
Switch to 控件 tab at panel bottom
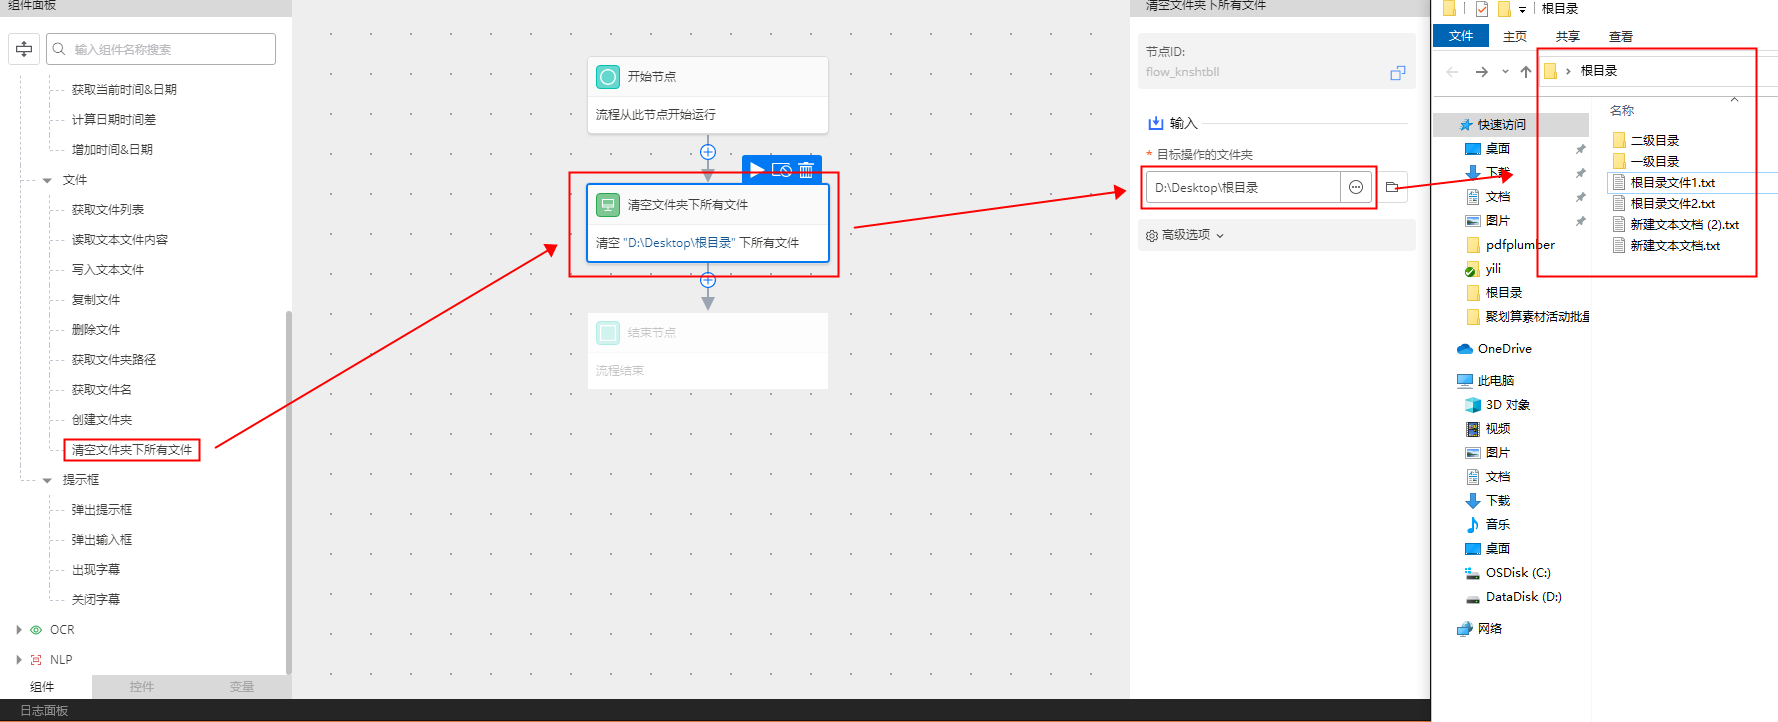(x=142, y=687)
